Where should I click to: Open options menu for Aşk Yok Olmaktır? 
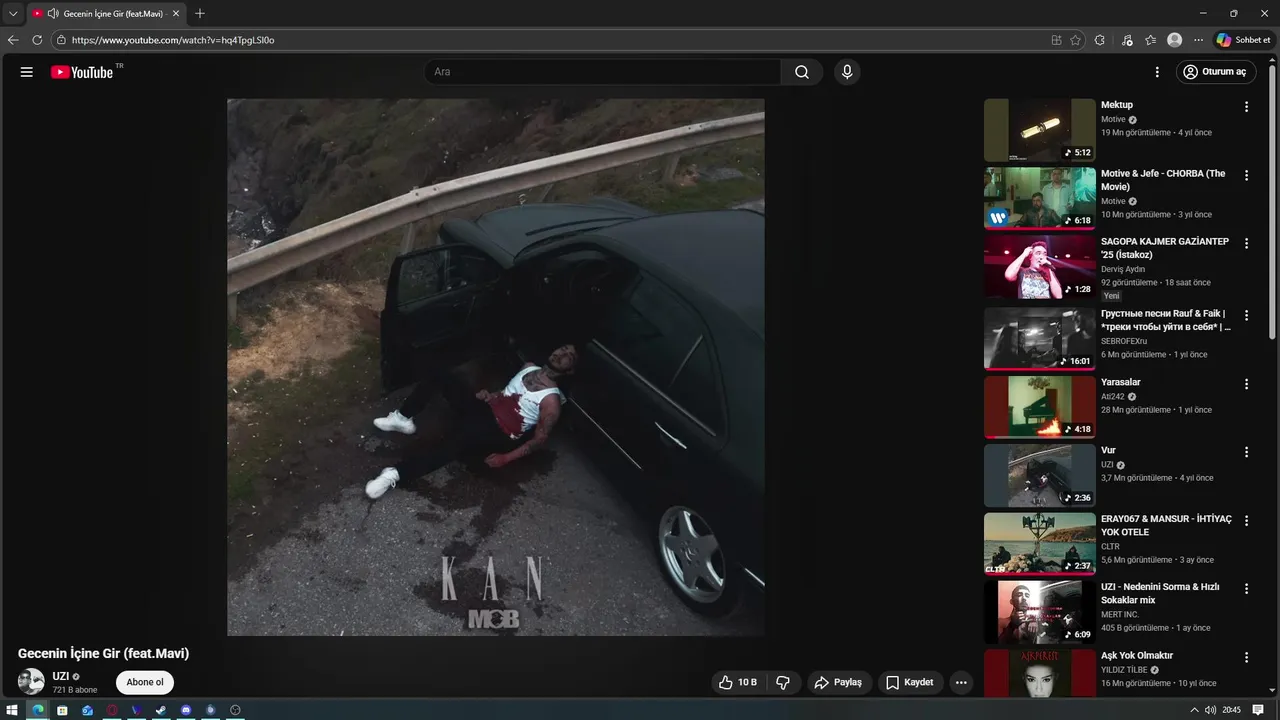pyautogui.click(x=1246, y=657)
